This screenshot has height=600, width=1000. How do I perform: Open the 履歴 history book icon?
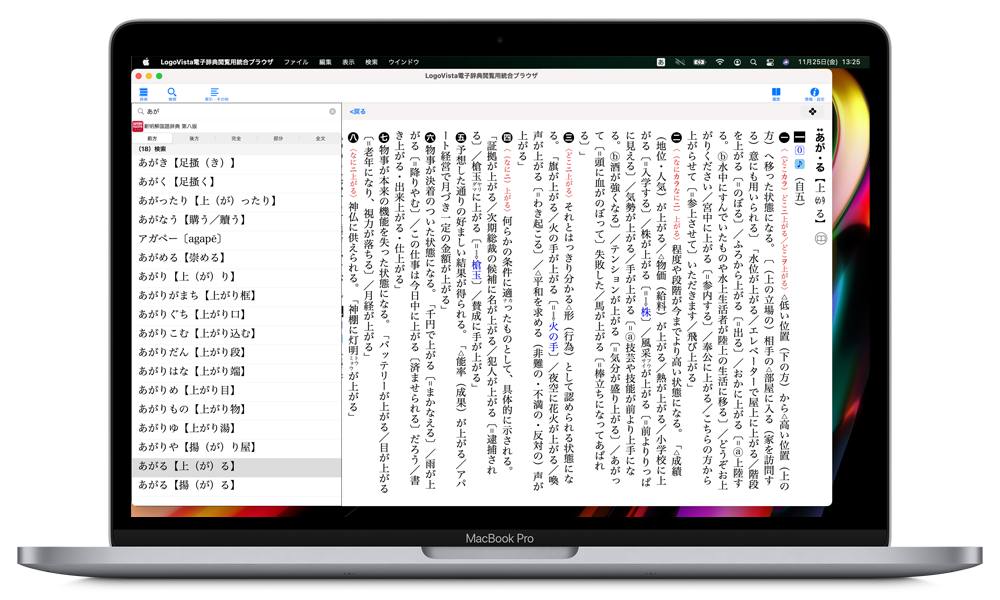click(x=776, y=92)
